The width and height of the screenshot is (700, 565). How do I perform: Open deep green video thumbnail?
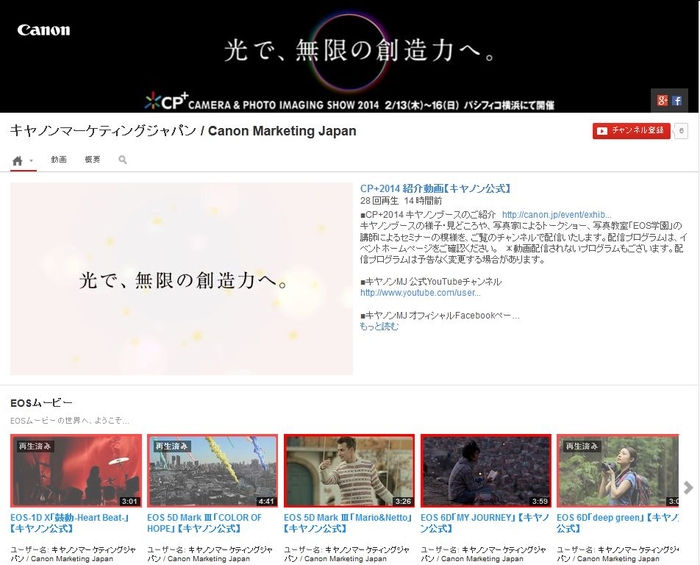[x=617, y=471]
